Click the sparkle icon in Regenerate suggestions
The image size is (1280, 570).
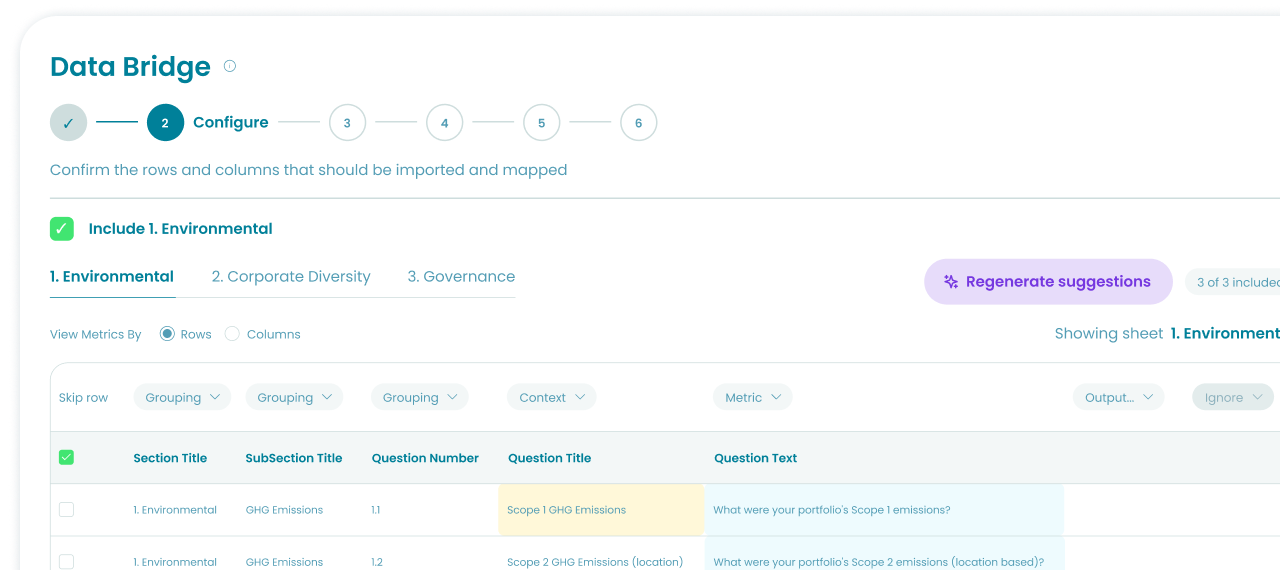coord(951,282)
